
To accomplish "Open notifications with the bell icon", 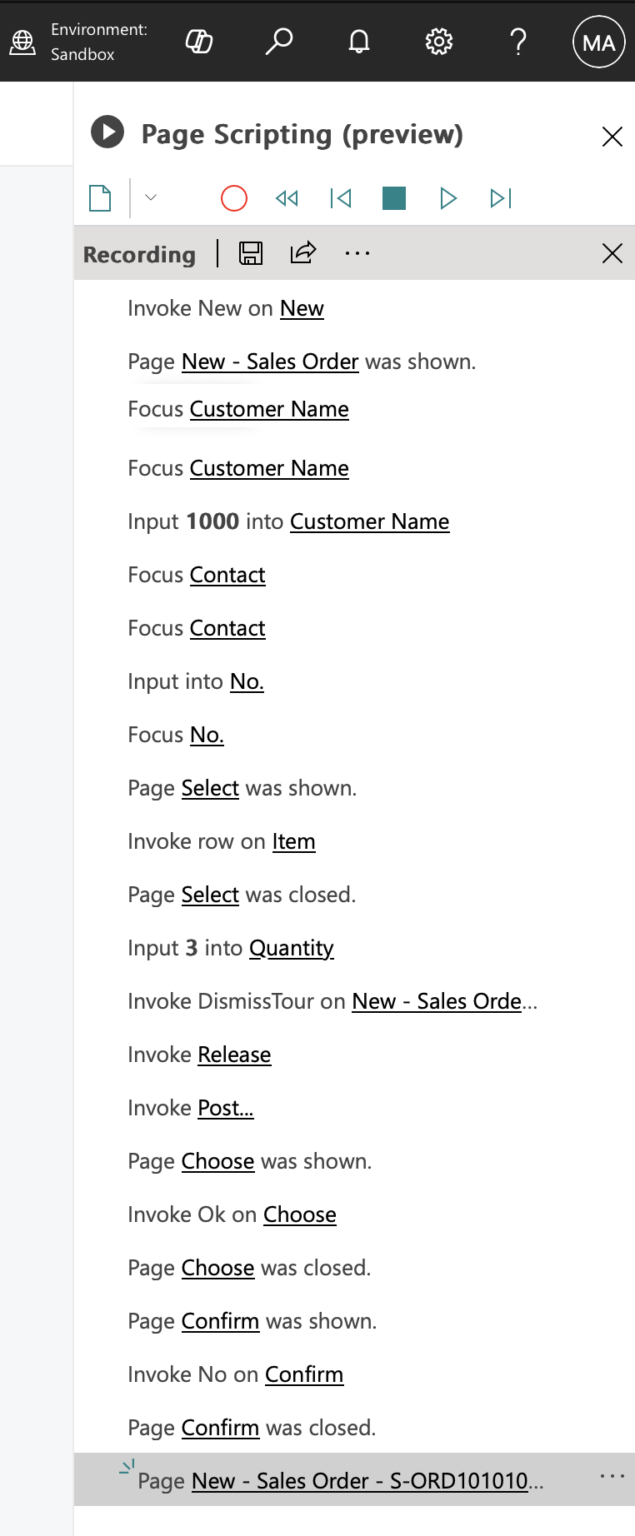I will [x=359, y=41].
